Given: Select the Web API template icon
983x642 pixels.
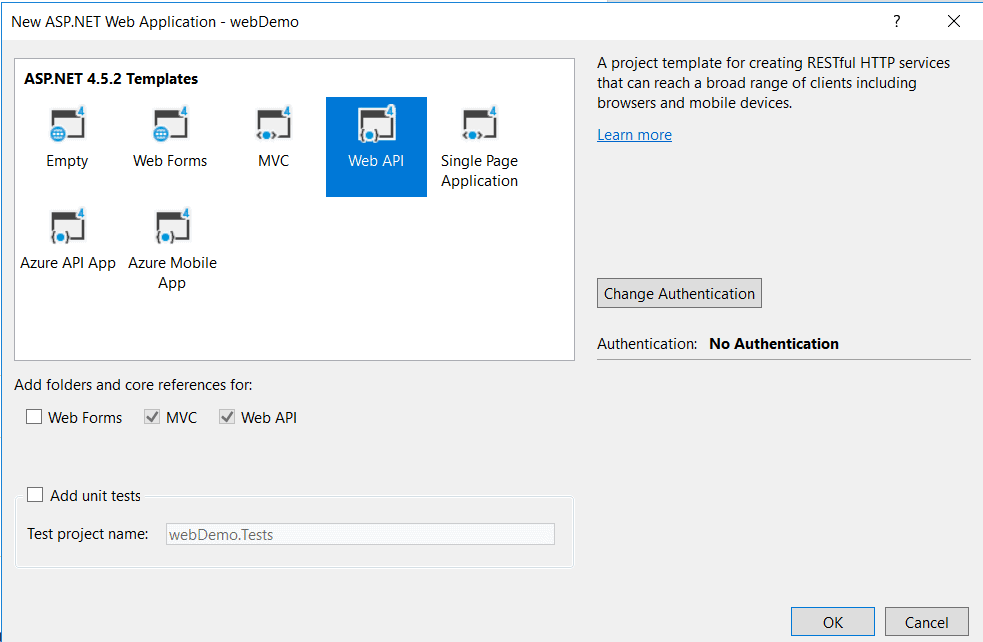Looking at the screenshot, I should pos(376,124).
